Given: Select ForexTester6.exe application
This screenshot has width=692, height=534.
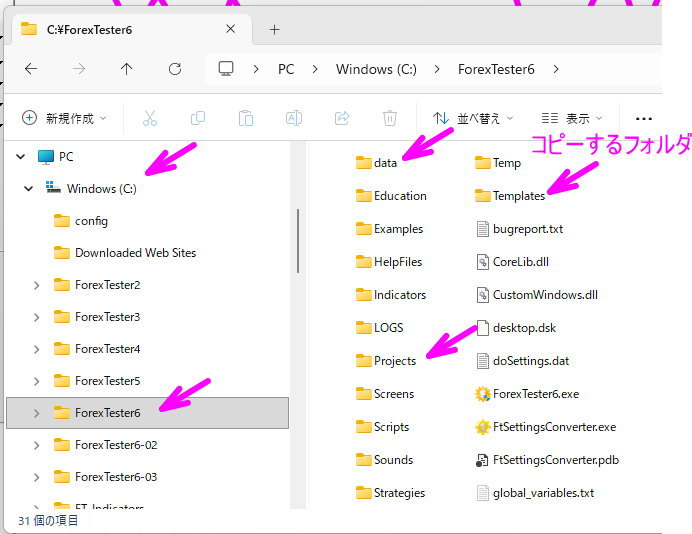Looking at the screenshot, I should pyautogui.click(x=527, y=394).
